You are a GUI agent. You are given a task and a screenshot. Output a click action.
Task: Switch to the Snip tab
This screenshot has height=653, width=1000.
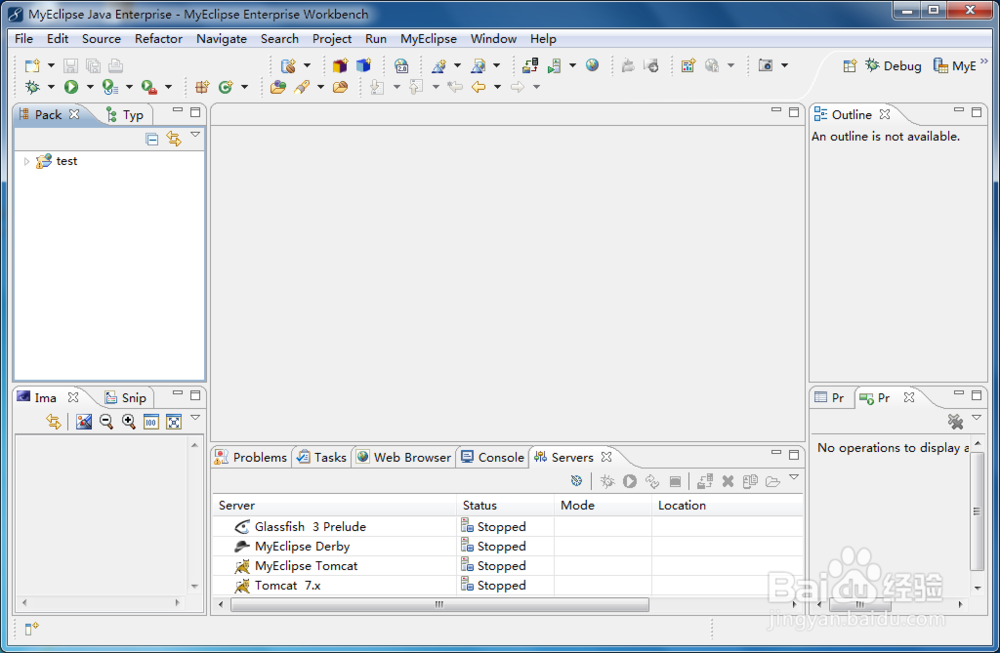pyautogui.click(x=126, y=398)
